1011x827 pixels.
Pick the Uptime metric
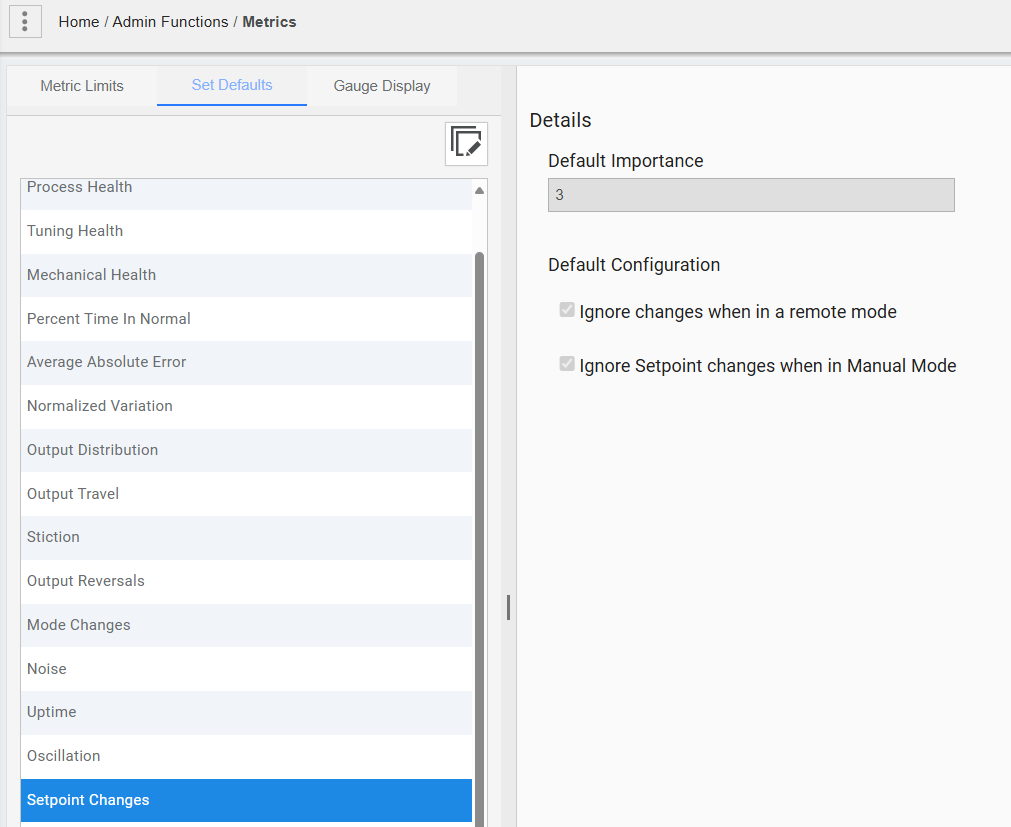(x=246, y=712)
